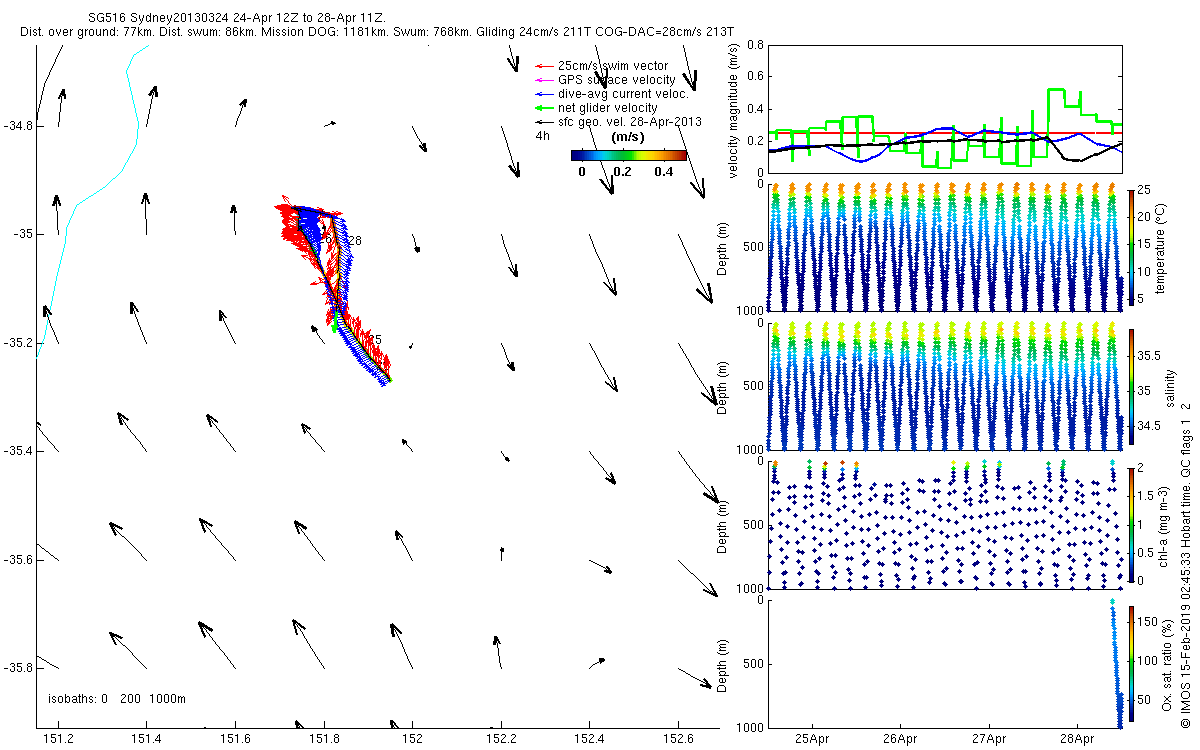Click the temperature colorbar
The image size is (1200, 750).
(1131, 250)
